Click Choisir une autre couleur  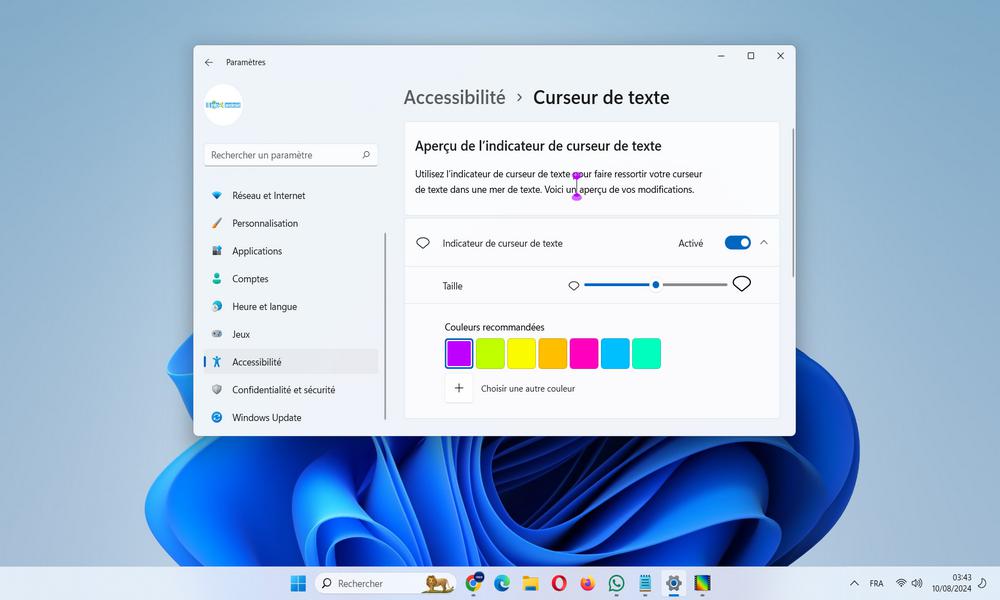(527, 388)
